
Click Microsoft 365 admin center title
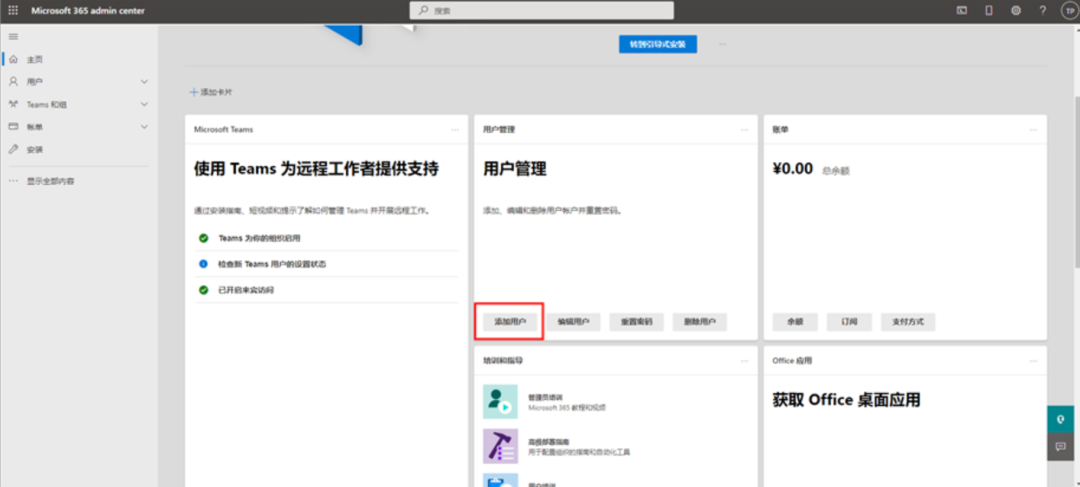[88, 10]
